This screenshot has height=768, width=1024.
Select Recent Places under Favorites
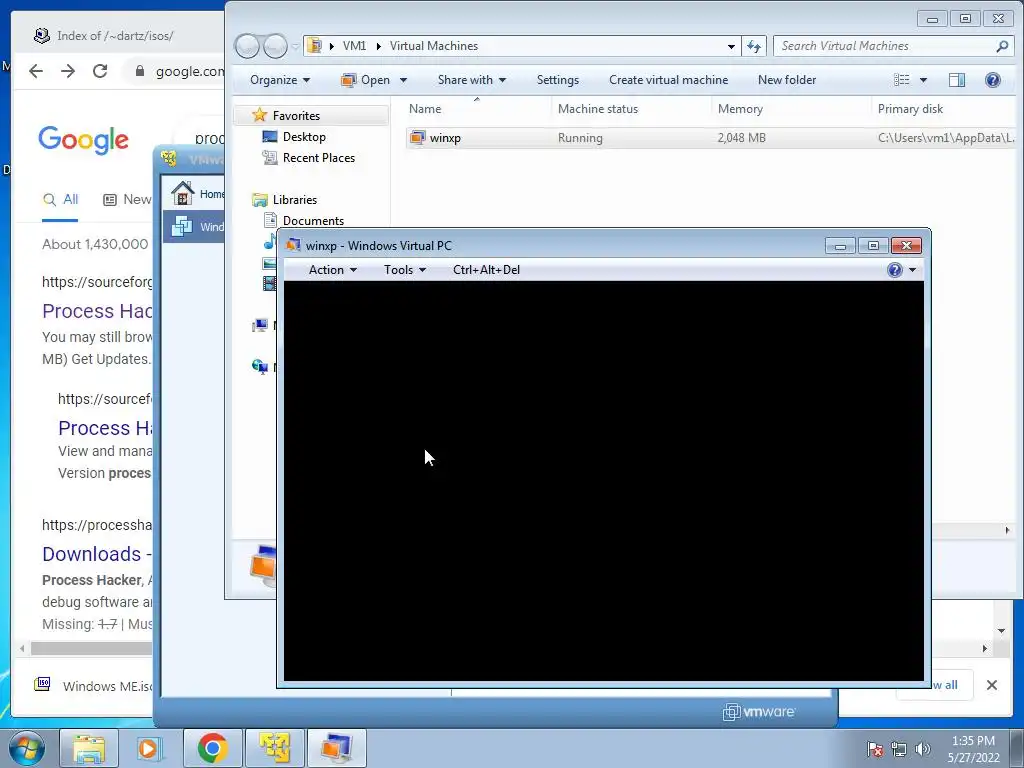[319, 157]
